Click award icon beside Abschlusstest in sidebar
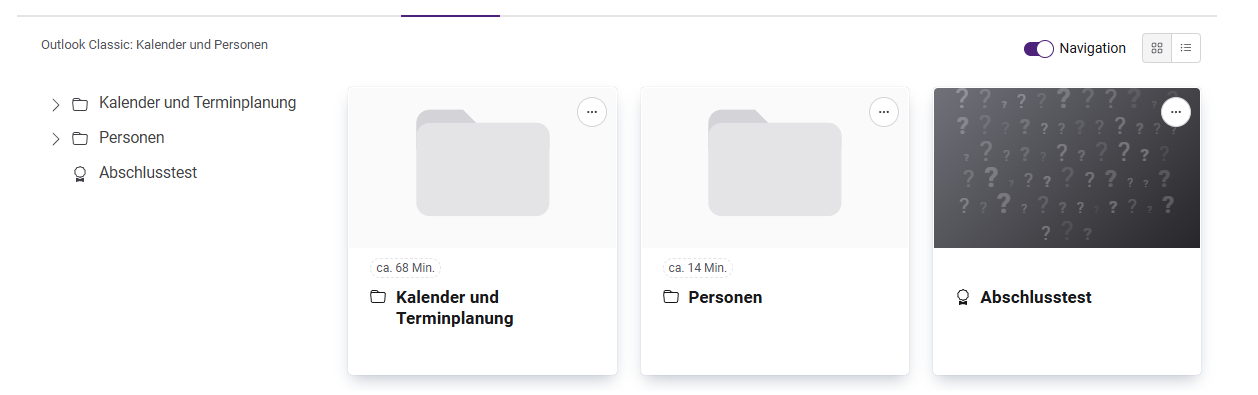 tap(80, 174)
